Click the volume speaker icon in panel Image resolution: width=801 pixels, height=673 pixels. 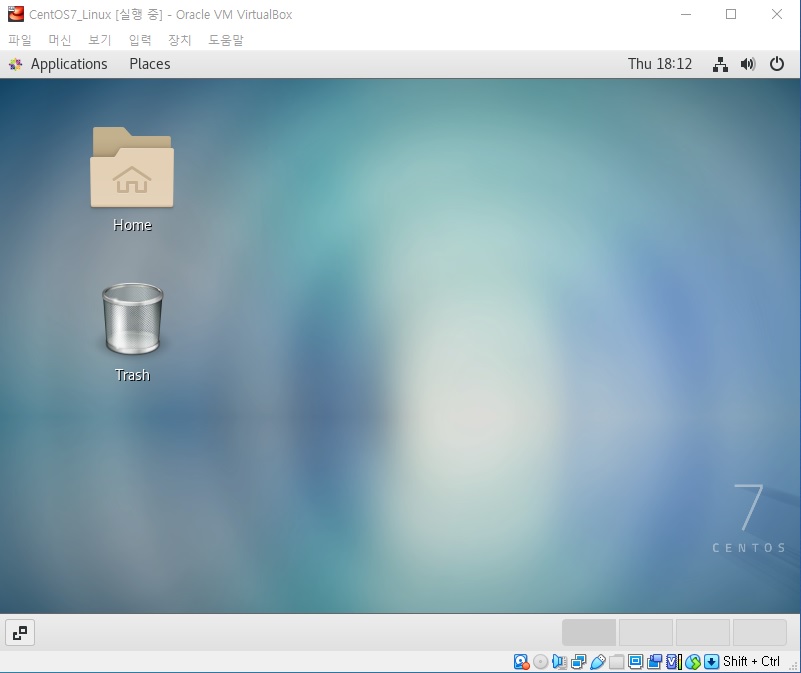748,64
